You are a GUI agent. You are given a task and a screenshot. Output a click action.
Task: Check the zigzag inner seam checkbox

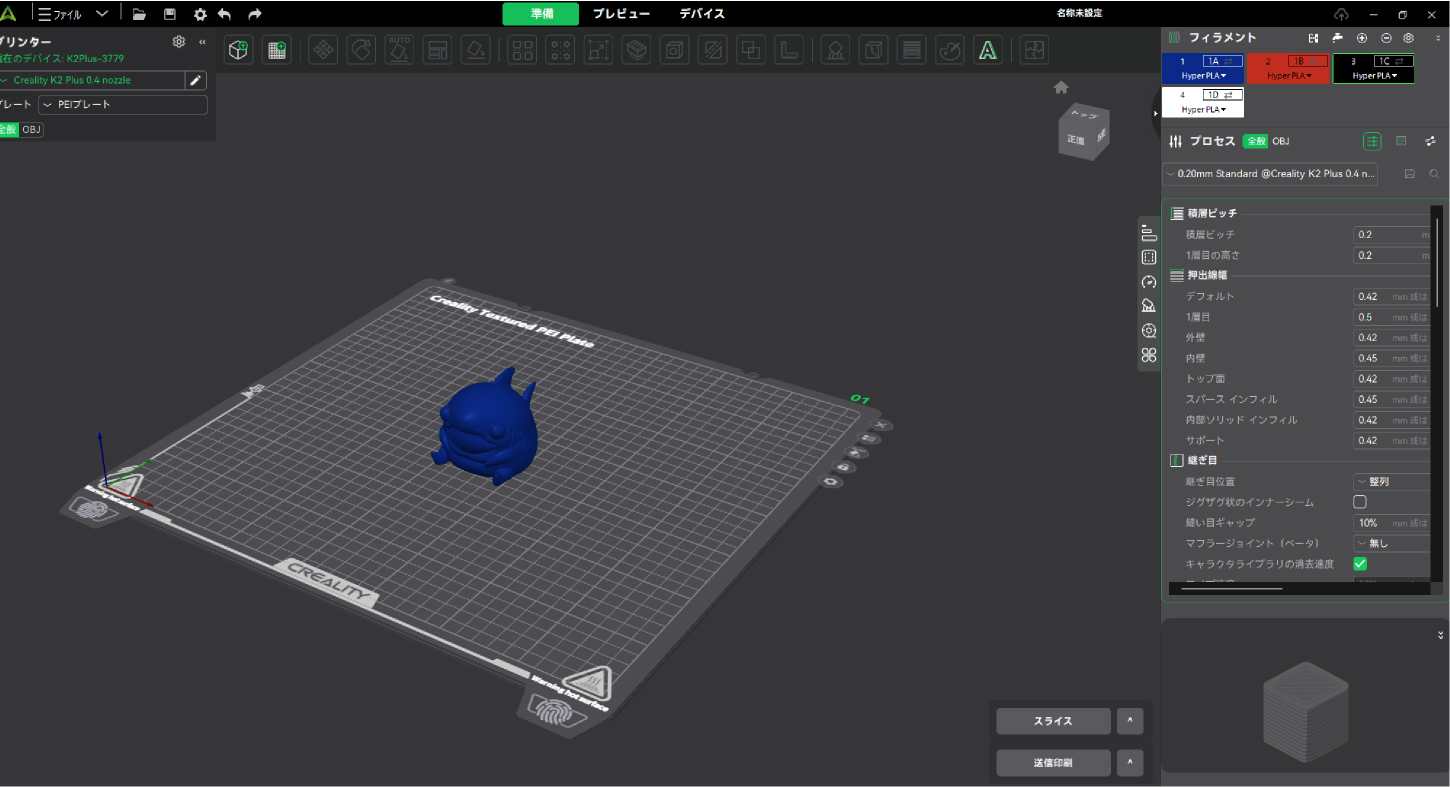click(1360, 502)
